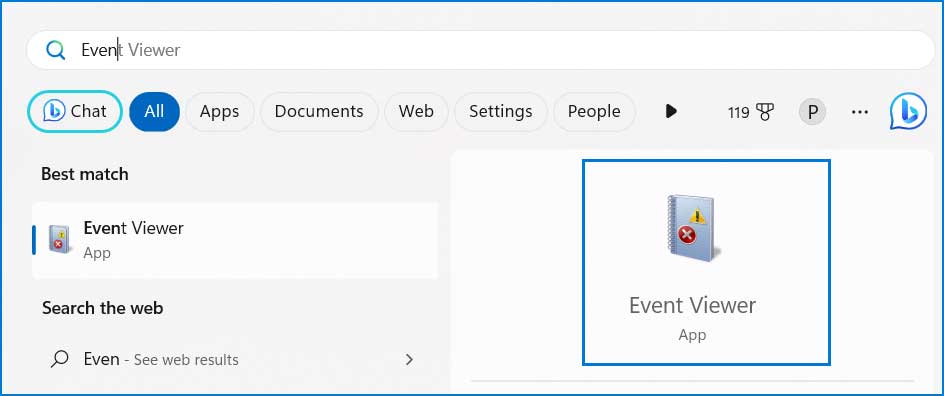The height and width of the screenshot is (396, 944).
Task: Open the three-dot more options menu
Action: 860,112
